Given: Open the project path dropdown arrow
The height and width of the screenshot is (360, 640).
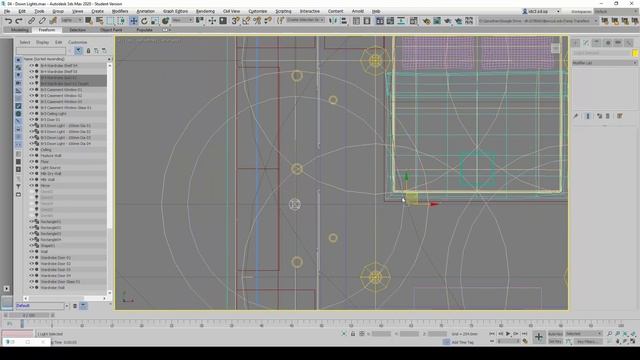Looking at the screenshot, I should [x=596, y=20].
